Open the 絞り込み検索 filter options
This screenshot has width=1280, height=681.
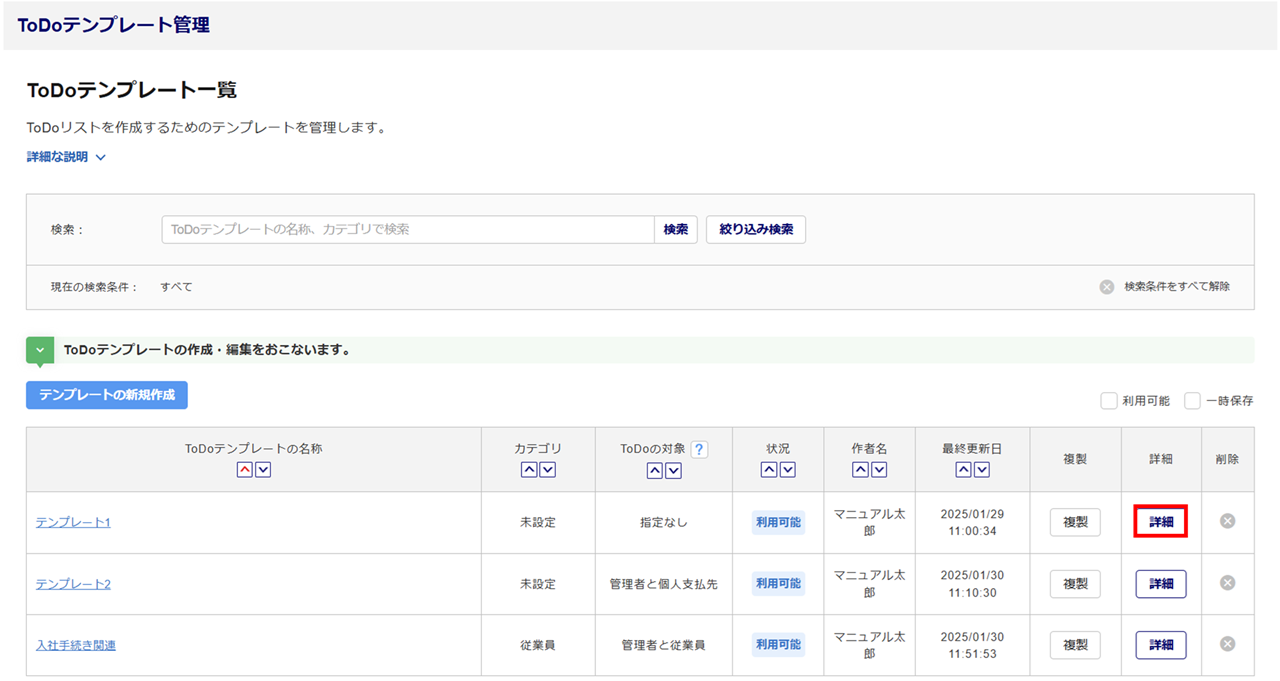pyautogui.click(x=755, y=229)
